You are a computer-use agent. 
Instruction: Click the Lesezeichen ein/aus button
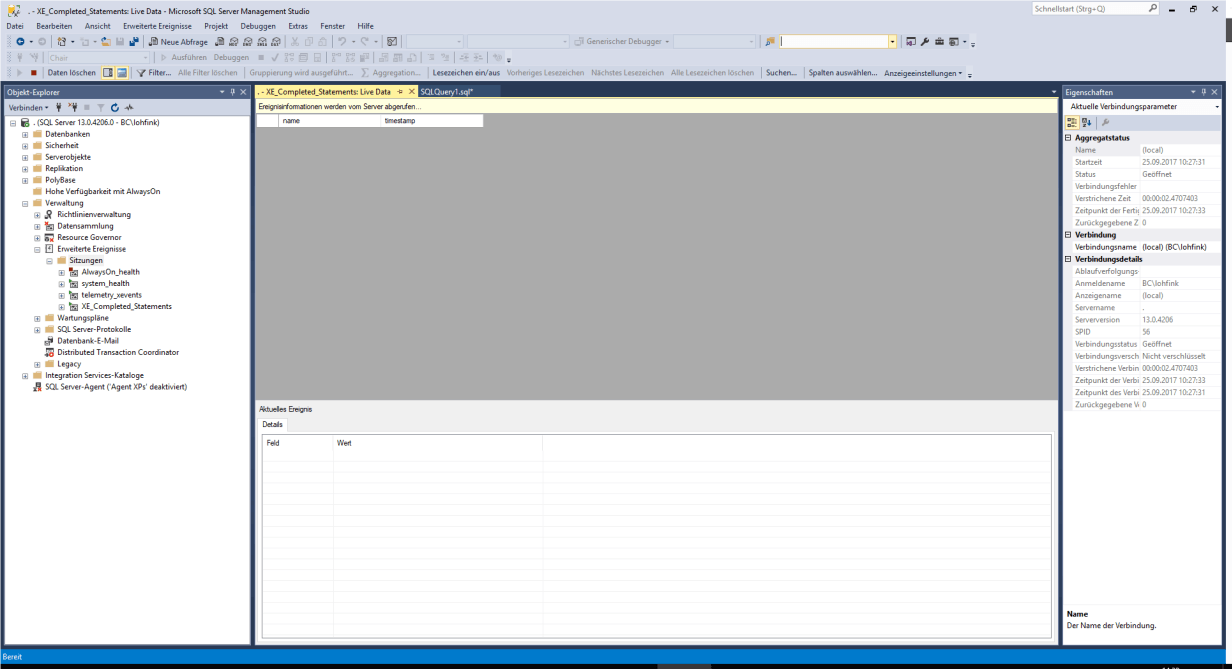466,72
